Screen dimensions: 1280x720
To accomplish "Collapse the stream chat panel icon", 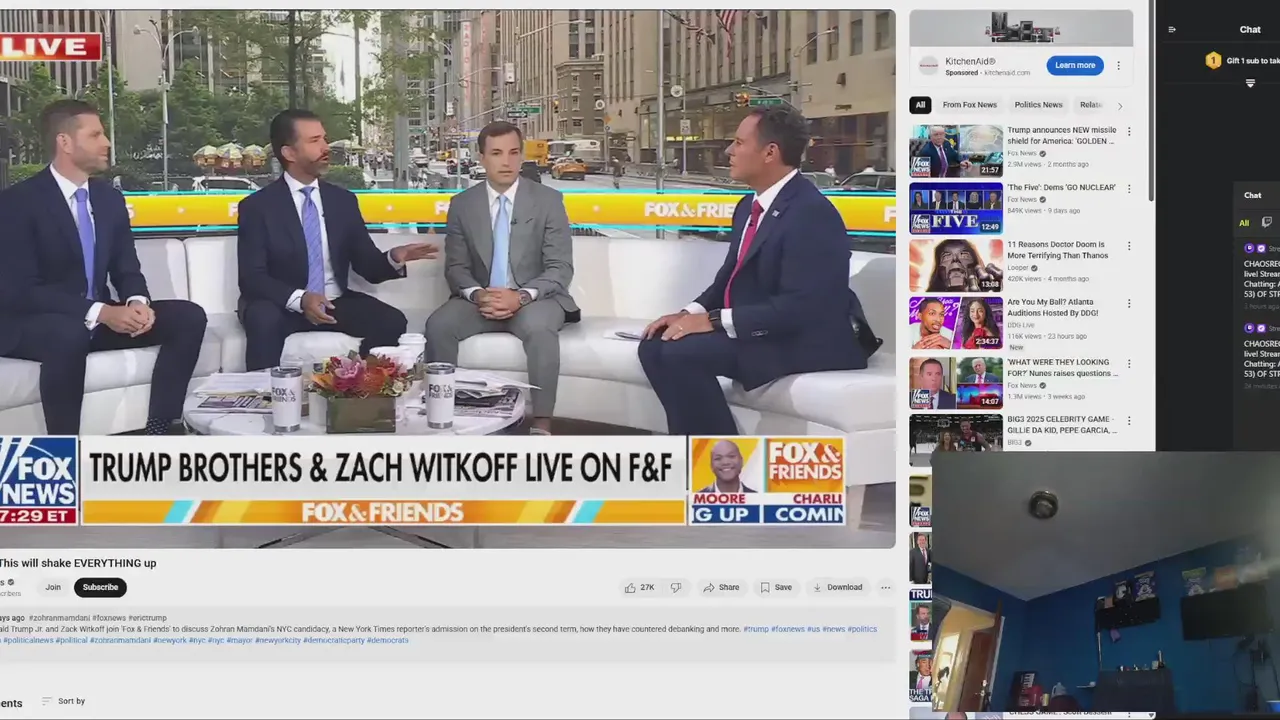I will (1172, 30).
